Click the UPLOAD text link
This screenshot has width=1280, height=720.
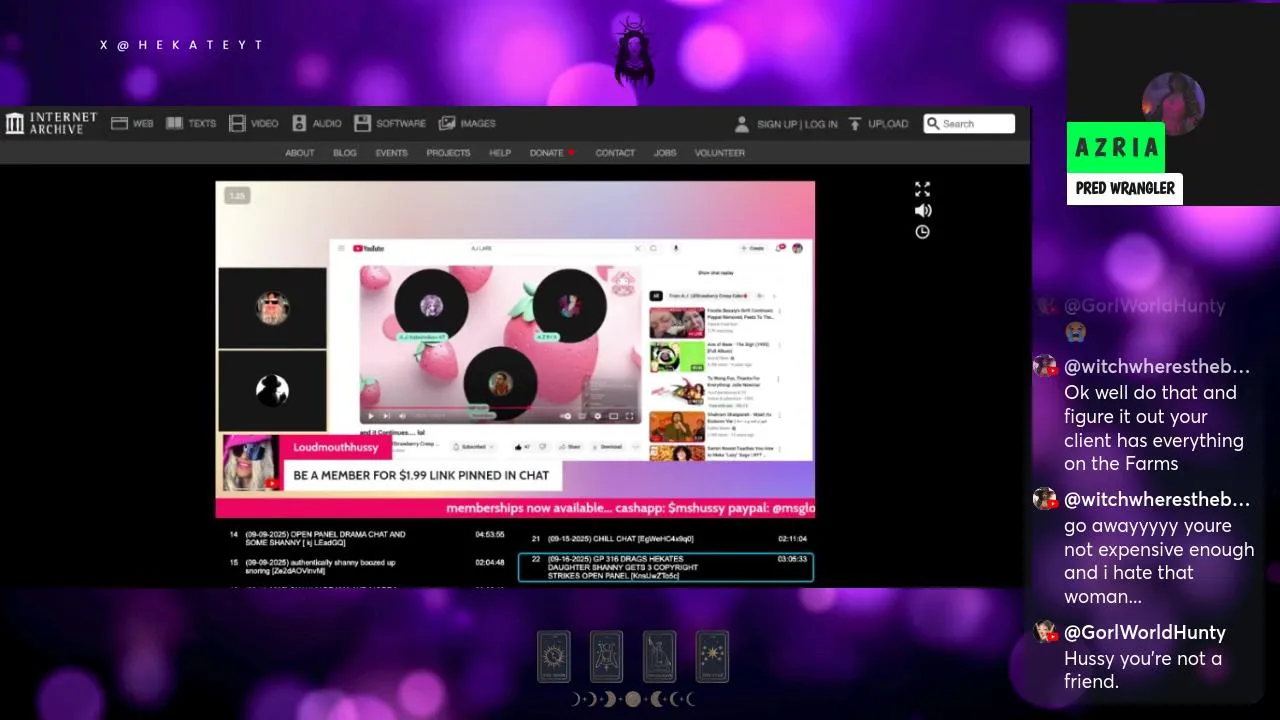coord(888,124)
